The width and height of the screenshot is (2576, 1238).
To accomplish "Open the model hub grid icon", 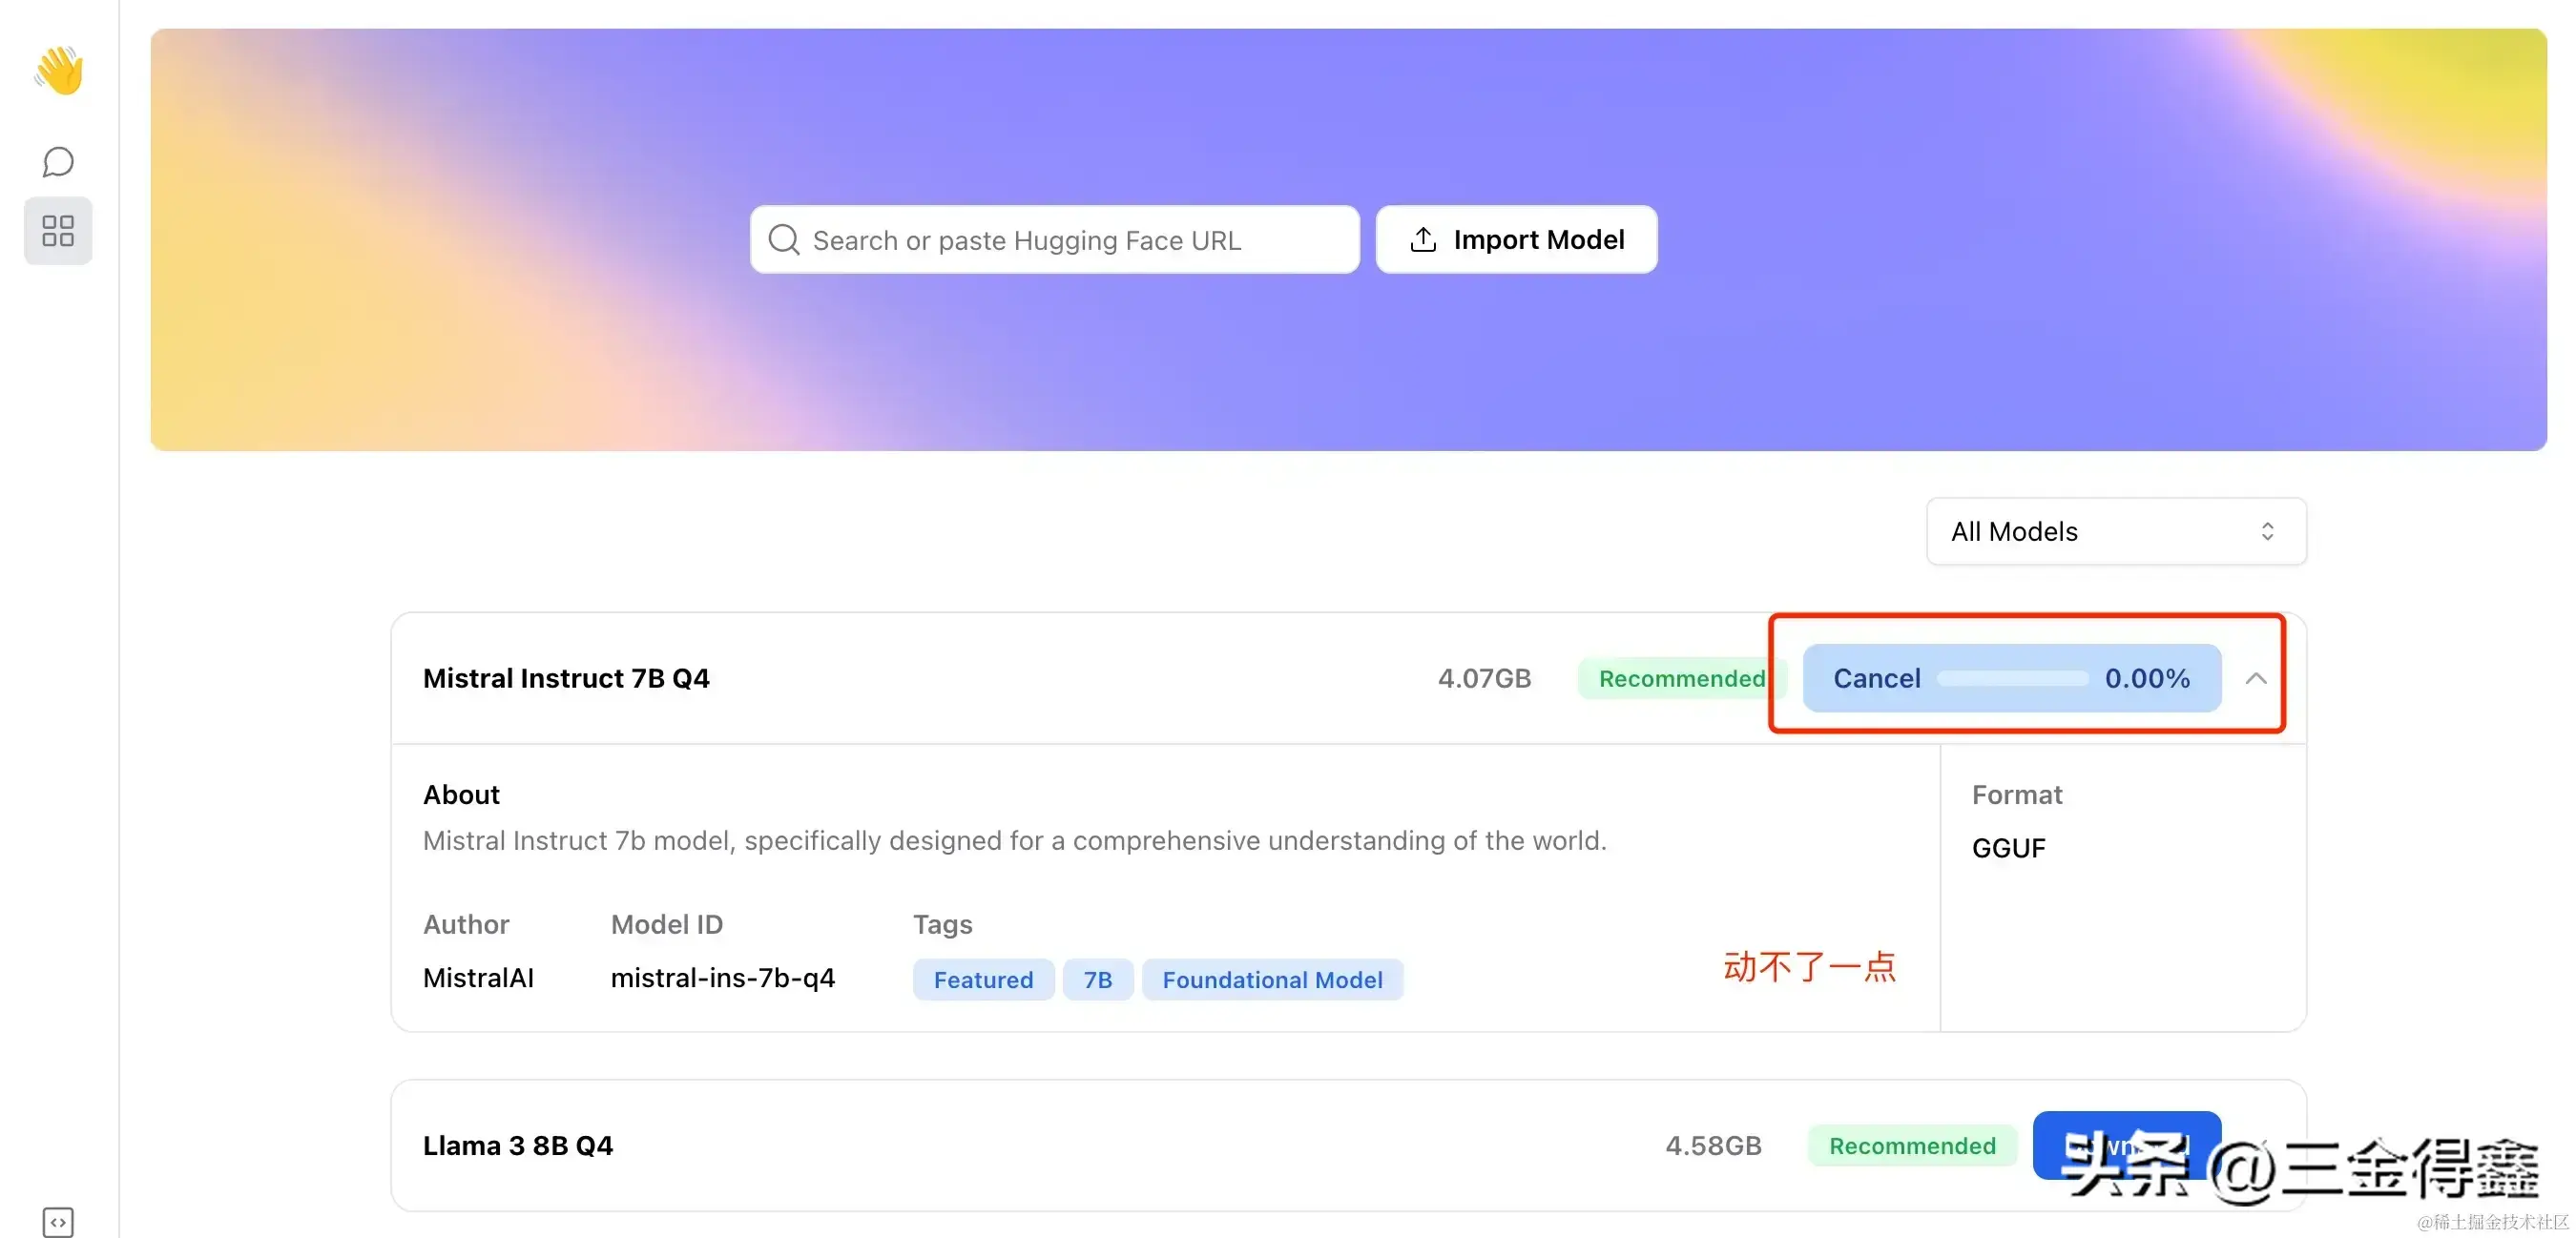I will point(58,231).
